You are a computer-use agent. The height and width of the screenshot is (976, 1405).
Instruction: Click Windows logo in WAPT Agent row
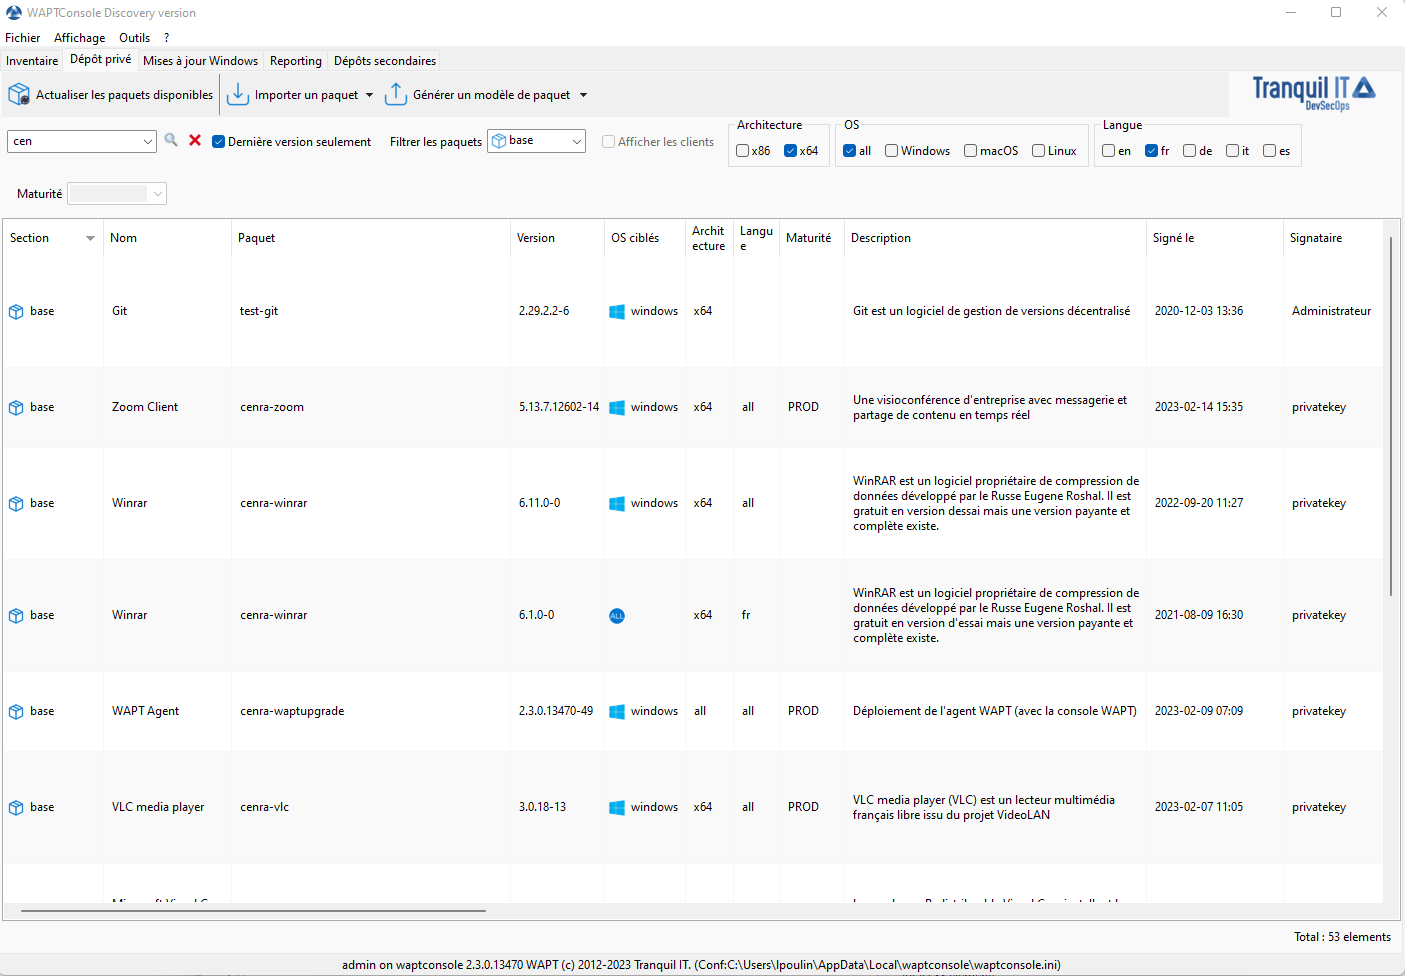(617, 711)
